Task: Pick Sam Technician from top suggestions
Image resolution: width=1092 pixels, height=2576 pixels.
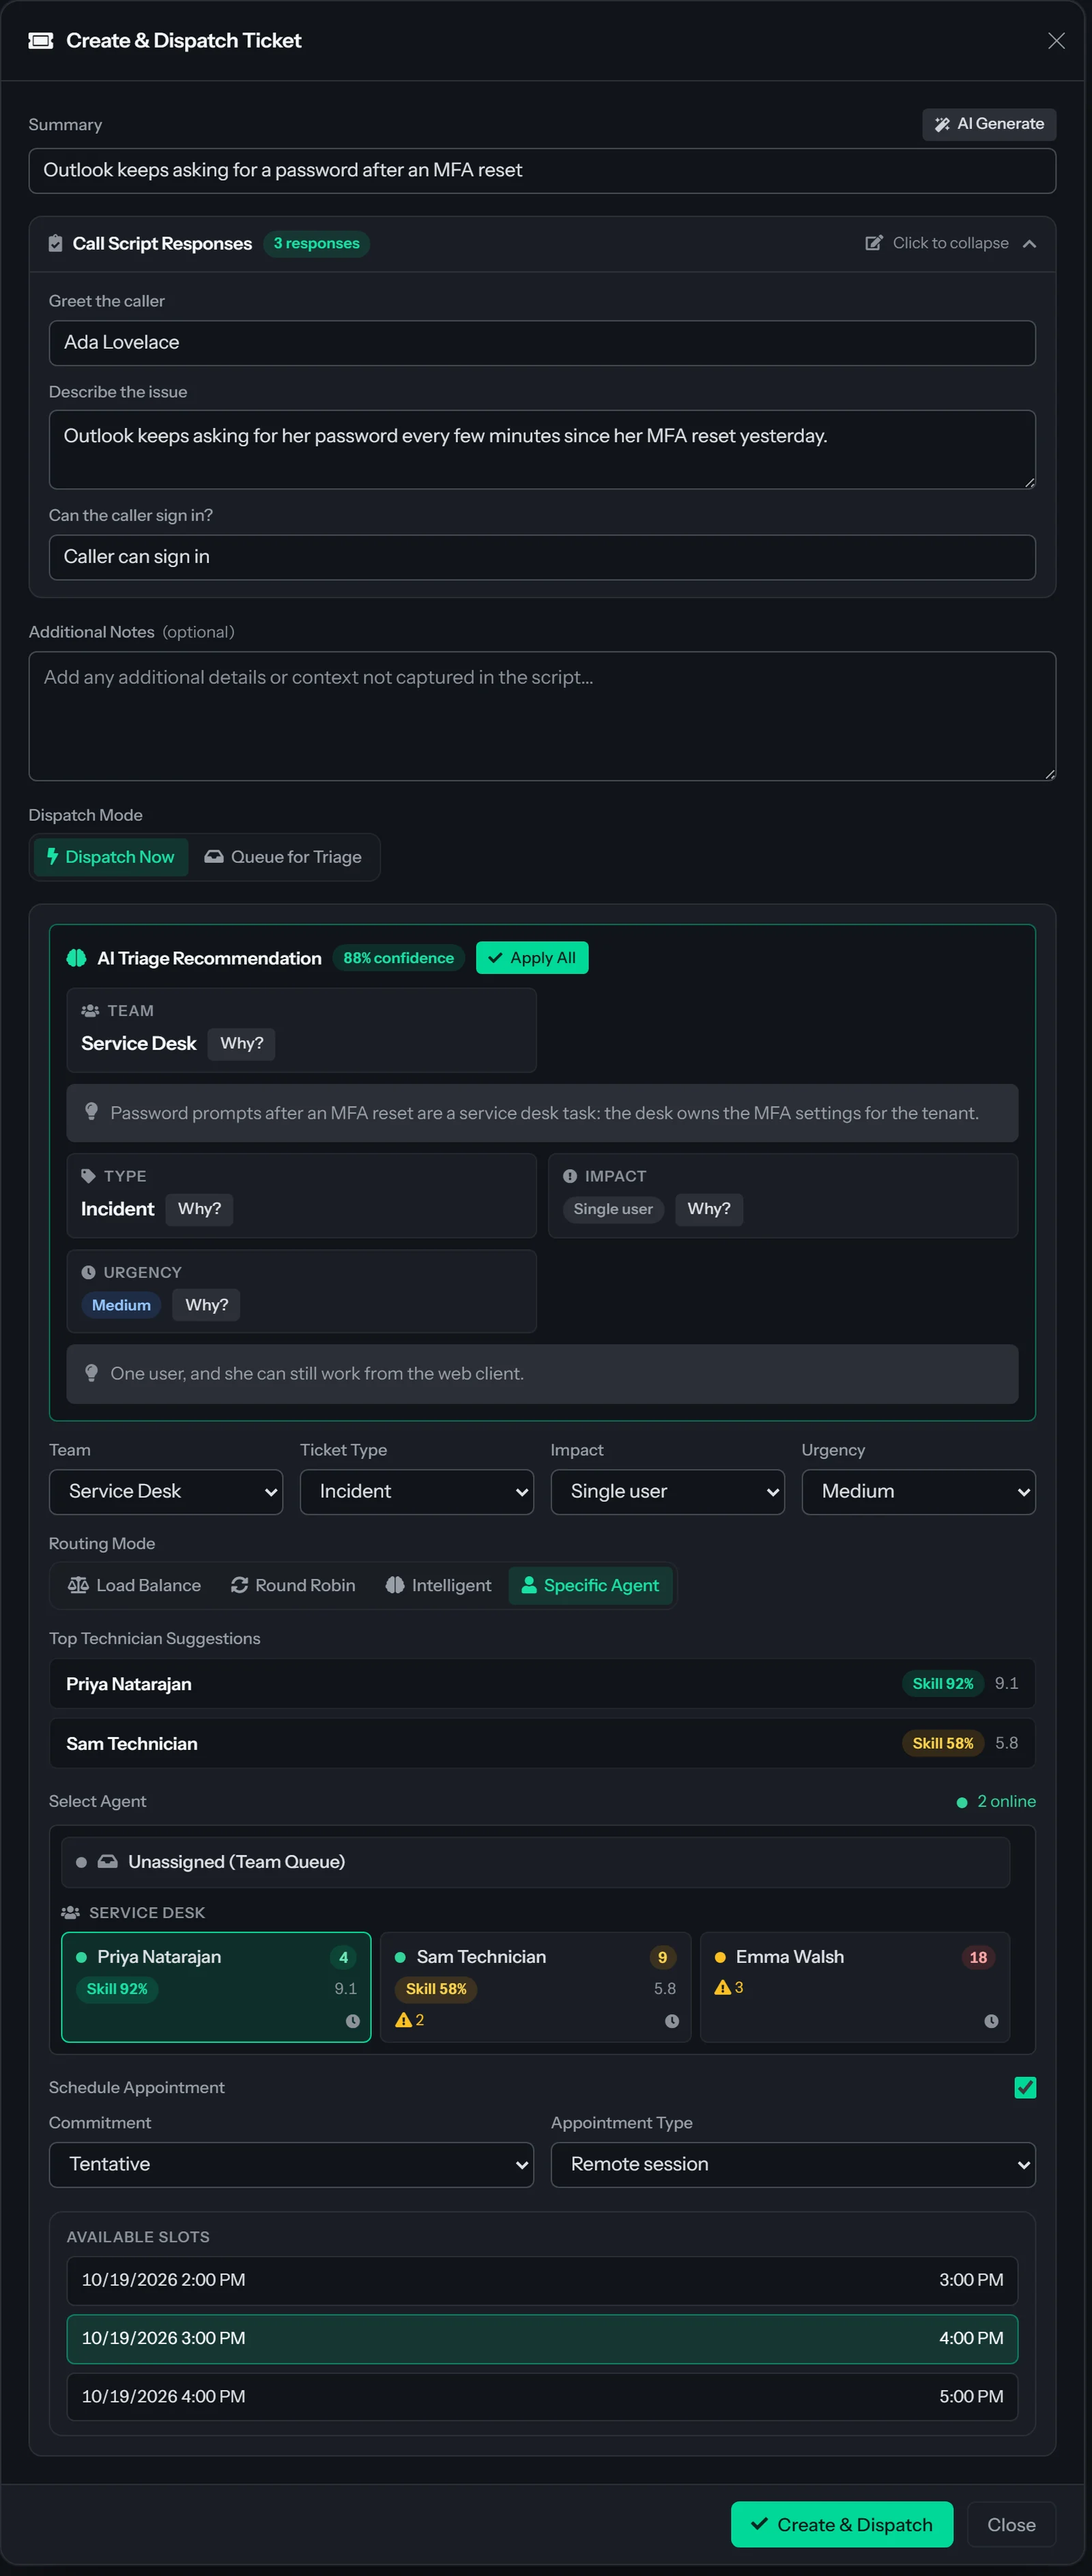Action: pos(542,1743)
